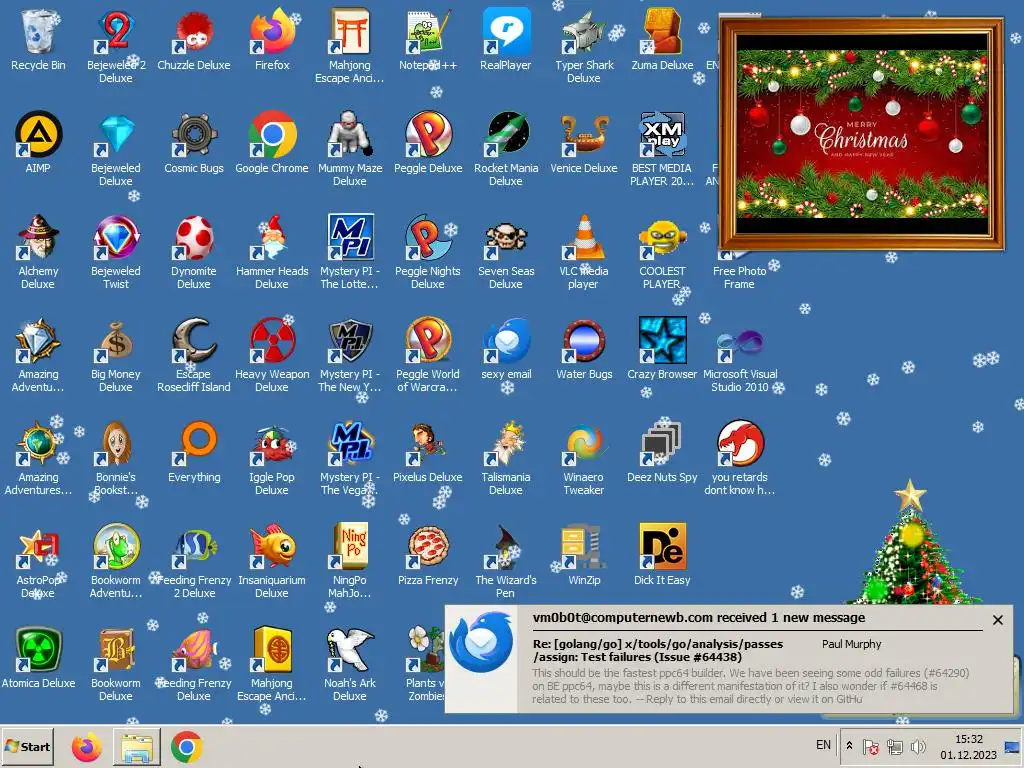This screenshot has width=1024, height=768.
Task: Open Dick It Easy desktop icon
Action: pos(662,555)
